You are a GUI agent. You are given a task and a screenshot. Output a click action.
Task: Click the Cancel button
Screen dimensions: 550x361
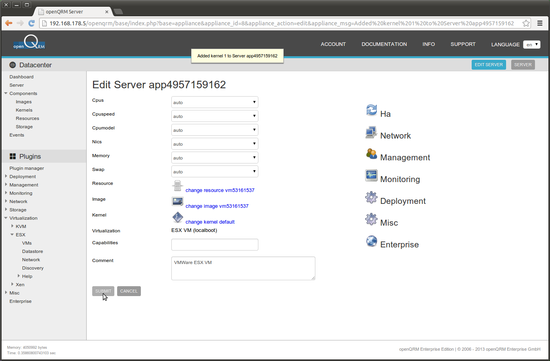129,291
